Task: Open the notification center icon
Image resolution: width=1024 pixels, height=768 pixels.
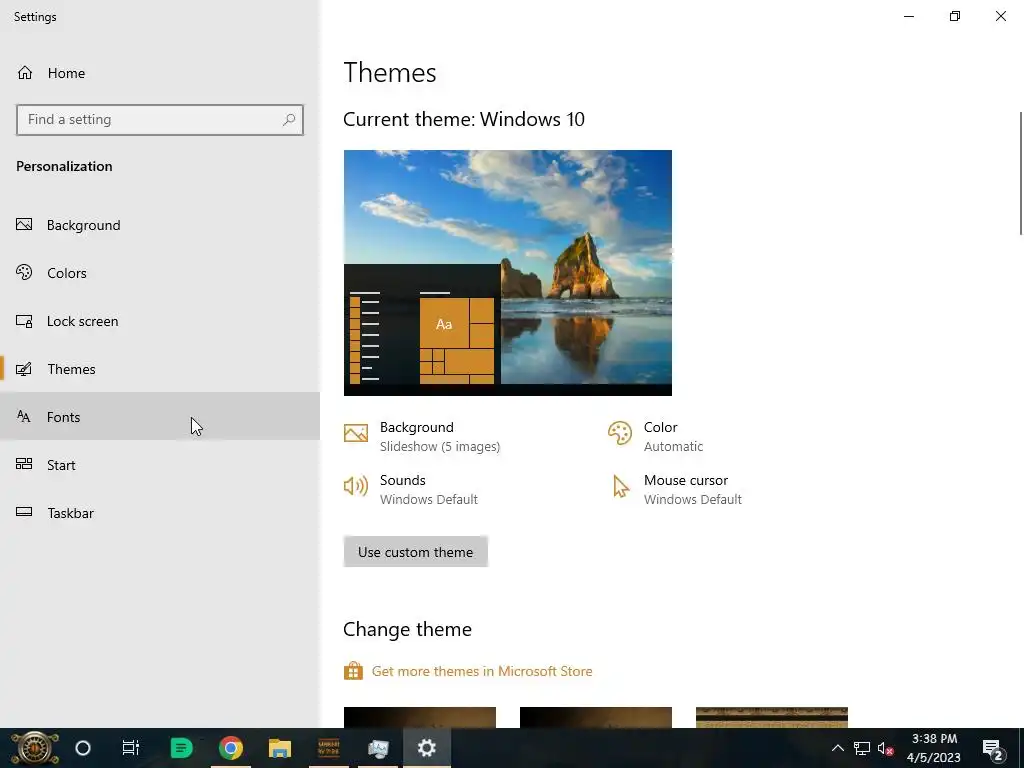Action: click(993, 749)
